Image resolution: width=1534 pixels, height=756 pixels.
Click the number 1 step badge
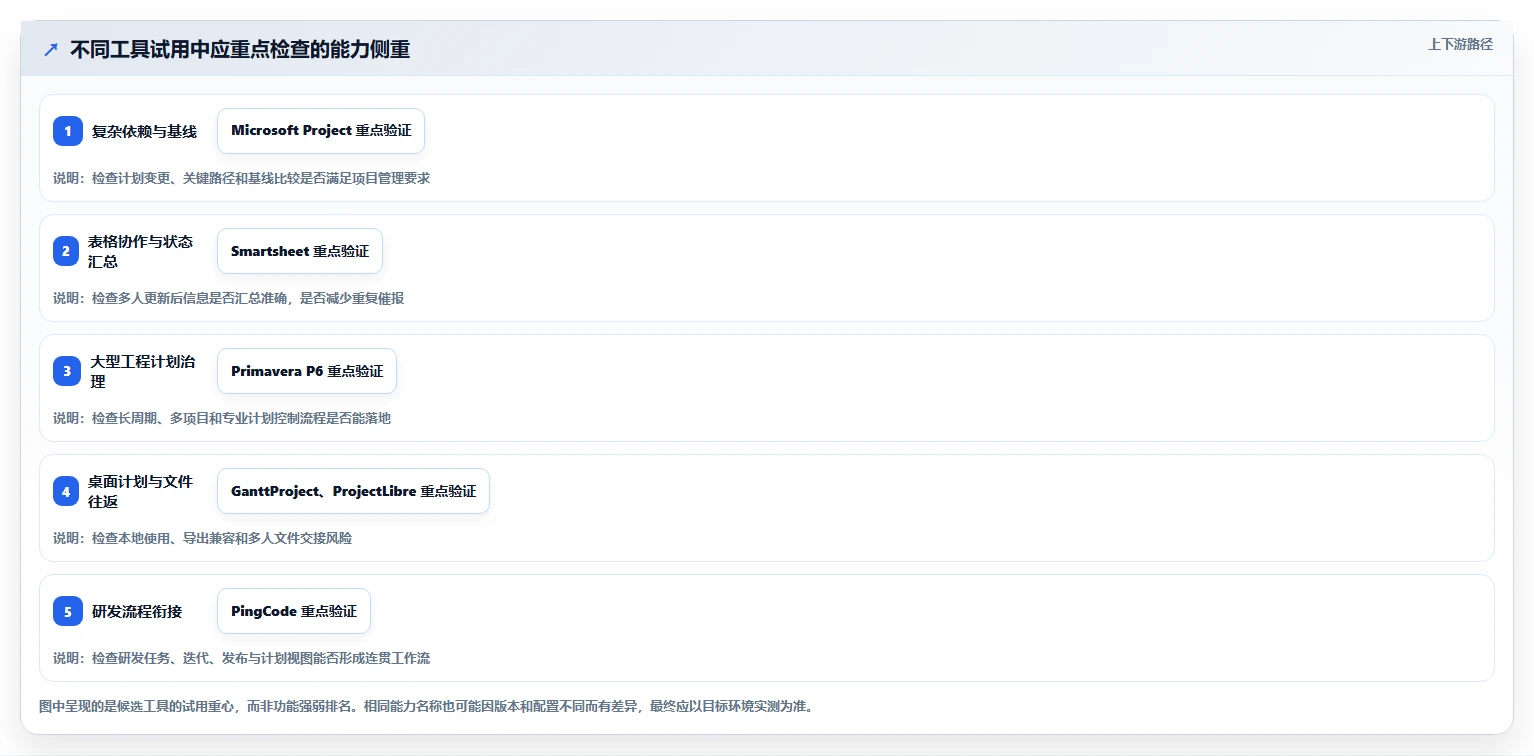click(x=68, y=131)
